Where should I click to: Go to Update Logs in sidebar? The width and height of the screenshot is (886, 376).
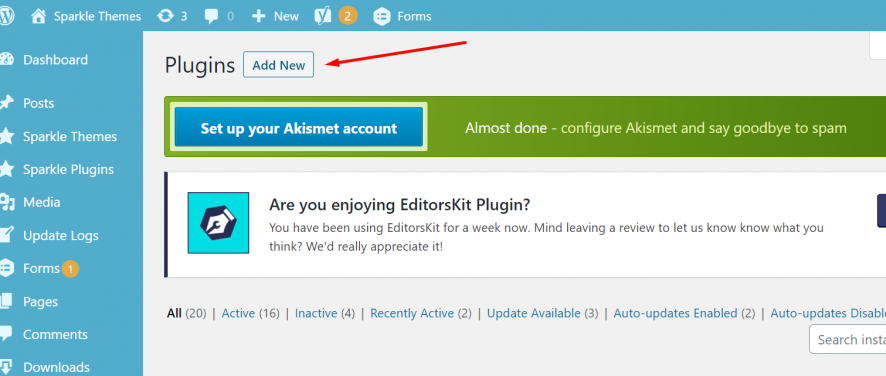(60, 236)
